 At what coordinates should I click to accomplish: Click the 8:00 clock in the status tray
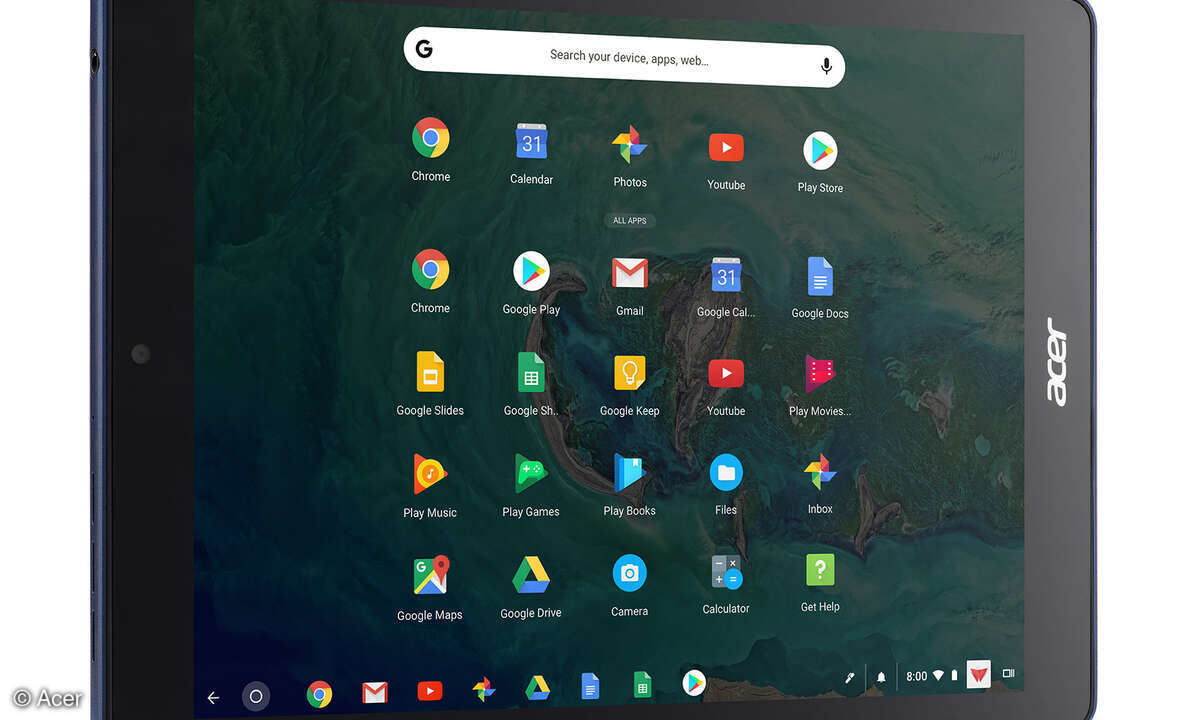click(917, 676)
